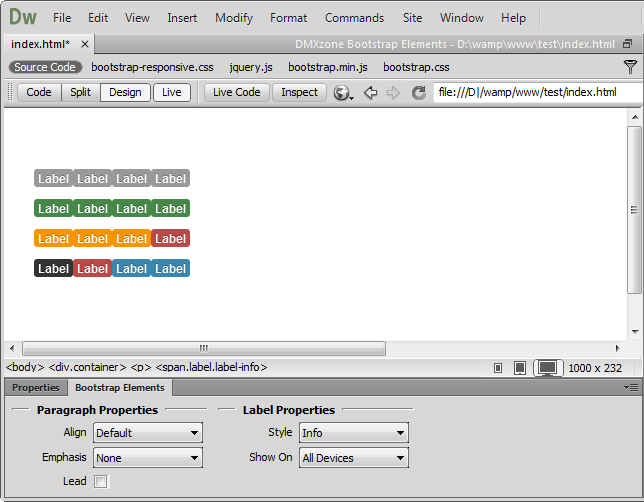Screen dimensions: 644x502
Task: Click the restore document window icon
Action: [x=628, y=44]
